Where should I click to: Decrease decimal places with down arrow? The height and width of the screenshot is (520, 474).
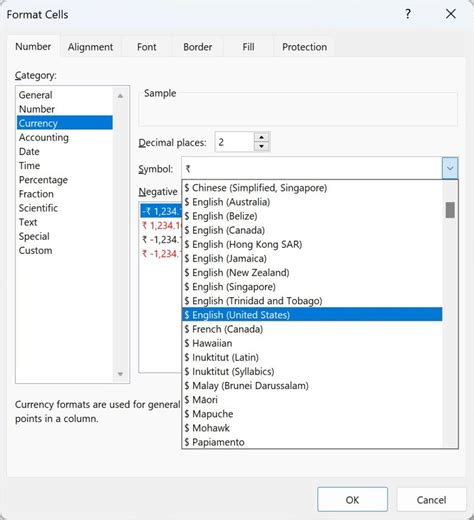[262, 147]
